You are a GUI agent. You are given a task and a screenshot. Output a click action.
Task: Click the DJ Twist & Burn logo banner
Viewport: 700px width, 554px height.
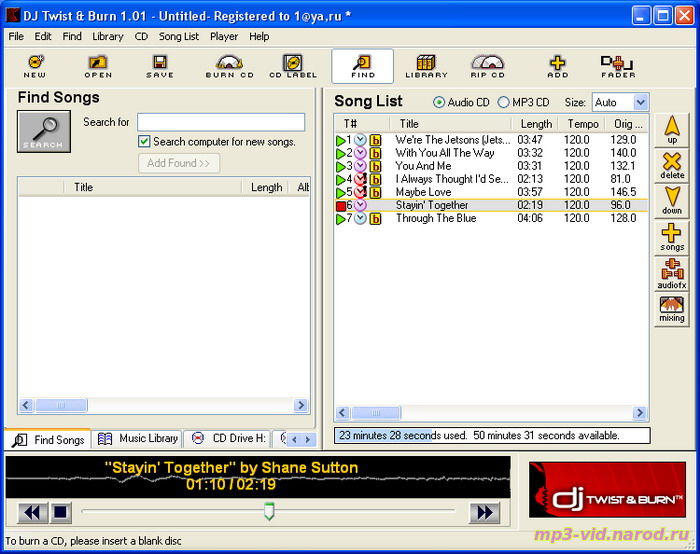607,490
